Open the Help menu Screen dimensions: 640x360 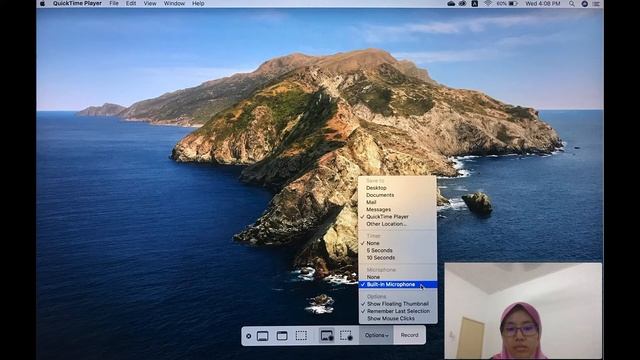pyautogui.click(x=198, y=3)
